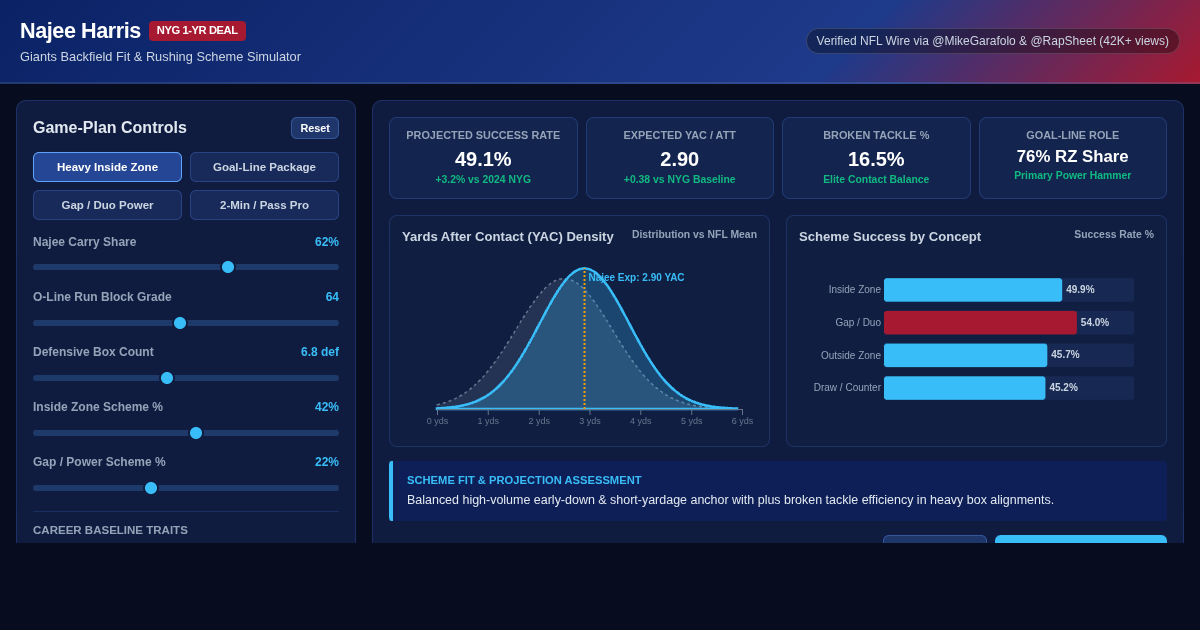Click the 3 yds axis label
Image resolution: width=1200 pixels, height=630 pixels.
(590, 421)
